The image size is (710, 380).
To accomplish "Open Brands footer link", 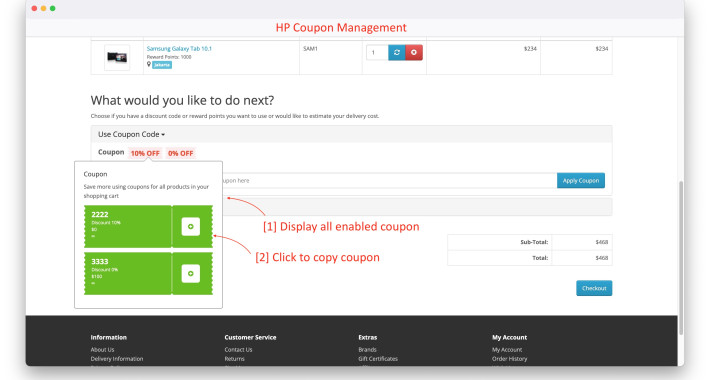I will click(367, 350).
